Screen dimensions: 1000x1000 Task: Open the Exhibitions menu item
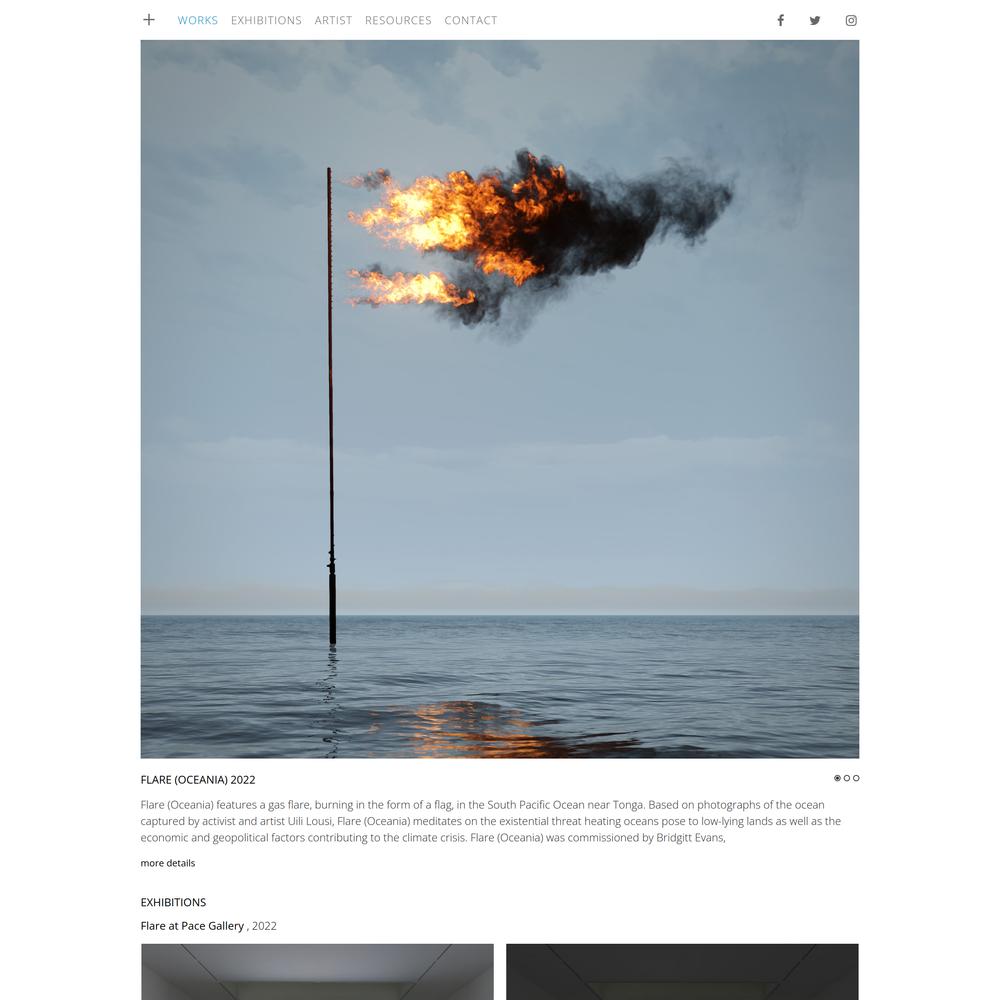[x=266, y=20]
